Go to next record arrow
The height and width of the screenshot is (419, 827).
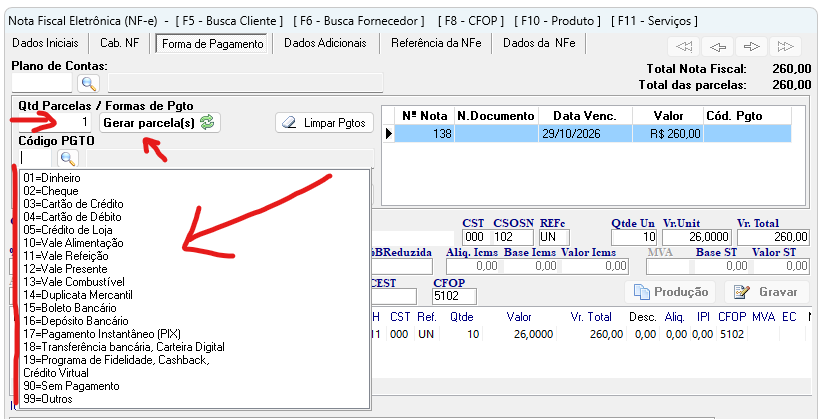[x=751, y=46]
